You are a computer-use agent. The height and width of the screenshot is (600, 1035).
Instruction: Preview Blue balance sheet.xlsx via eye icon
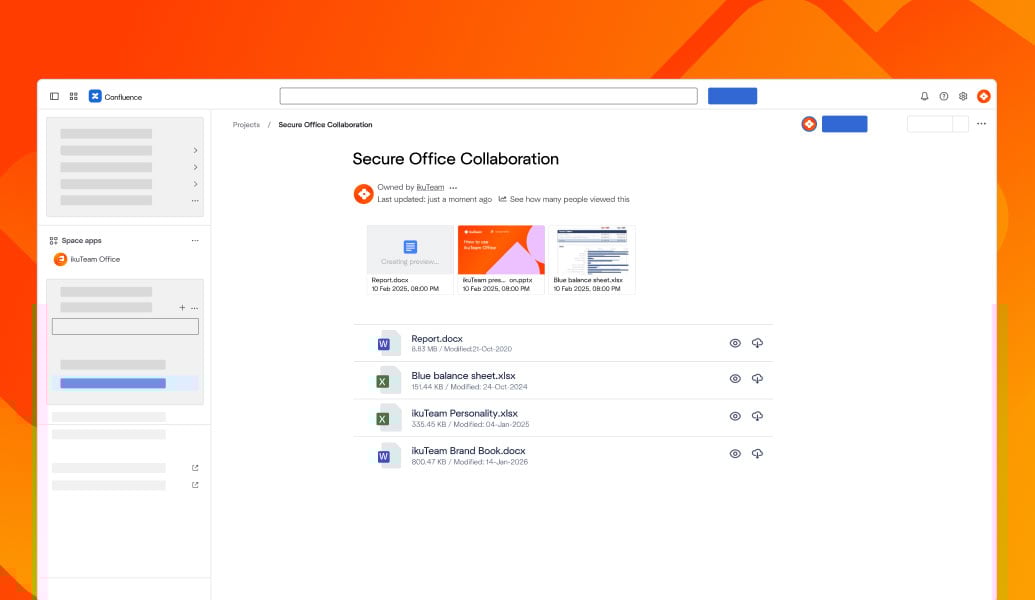[735, 379]
